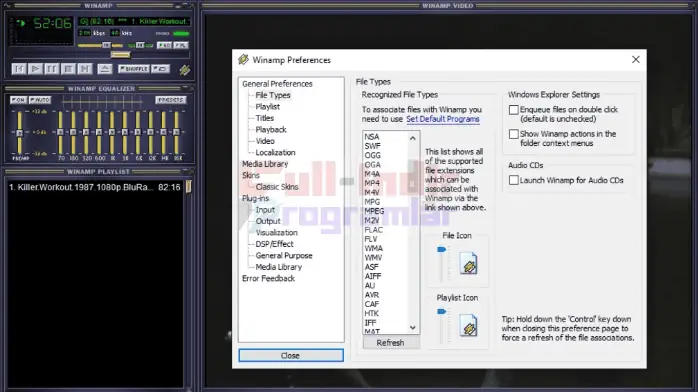
Task: Click the Previous track button in Winamp
Action: point(19,69)
